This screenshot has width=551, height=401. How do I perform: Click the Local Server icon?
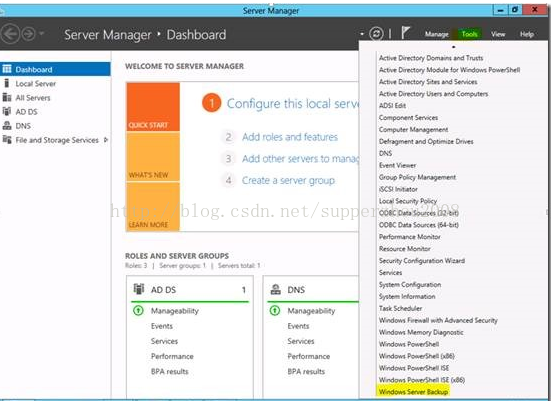6,83
